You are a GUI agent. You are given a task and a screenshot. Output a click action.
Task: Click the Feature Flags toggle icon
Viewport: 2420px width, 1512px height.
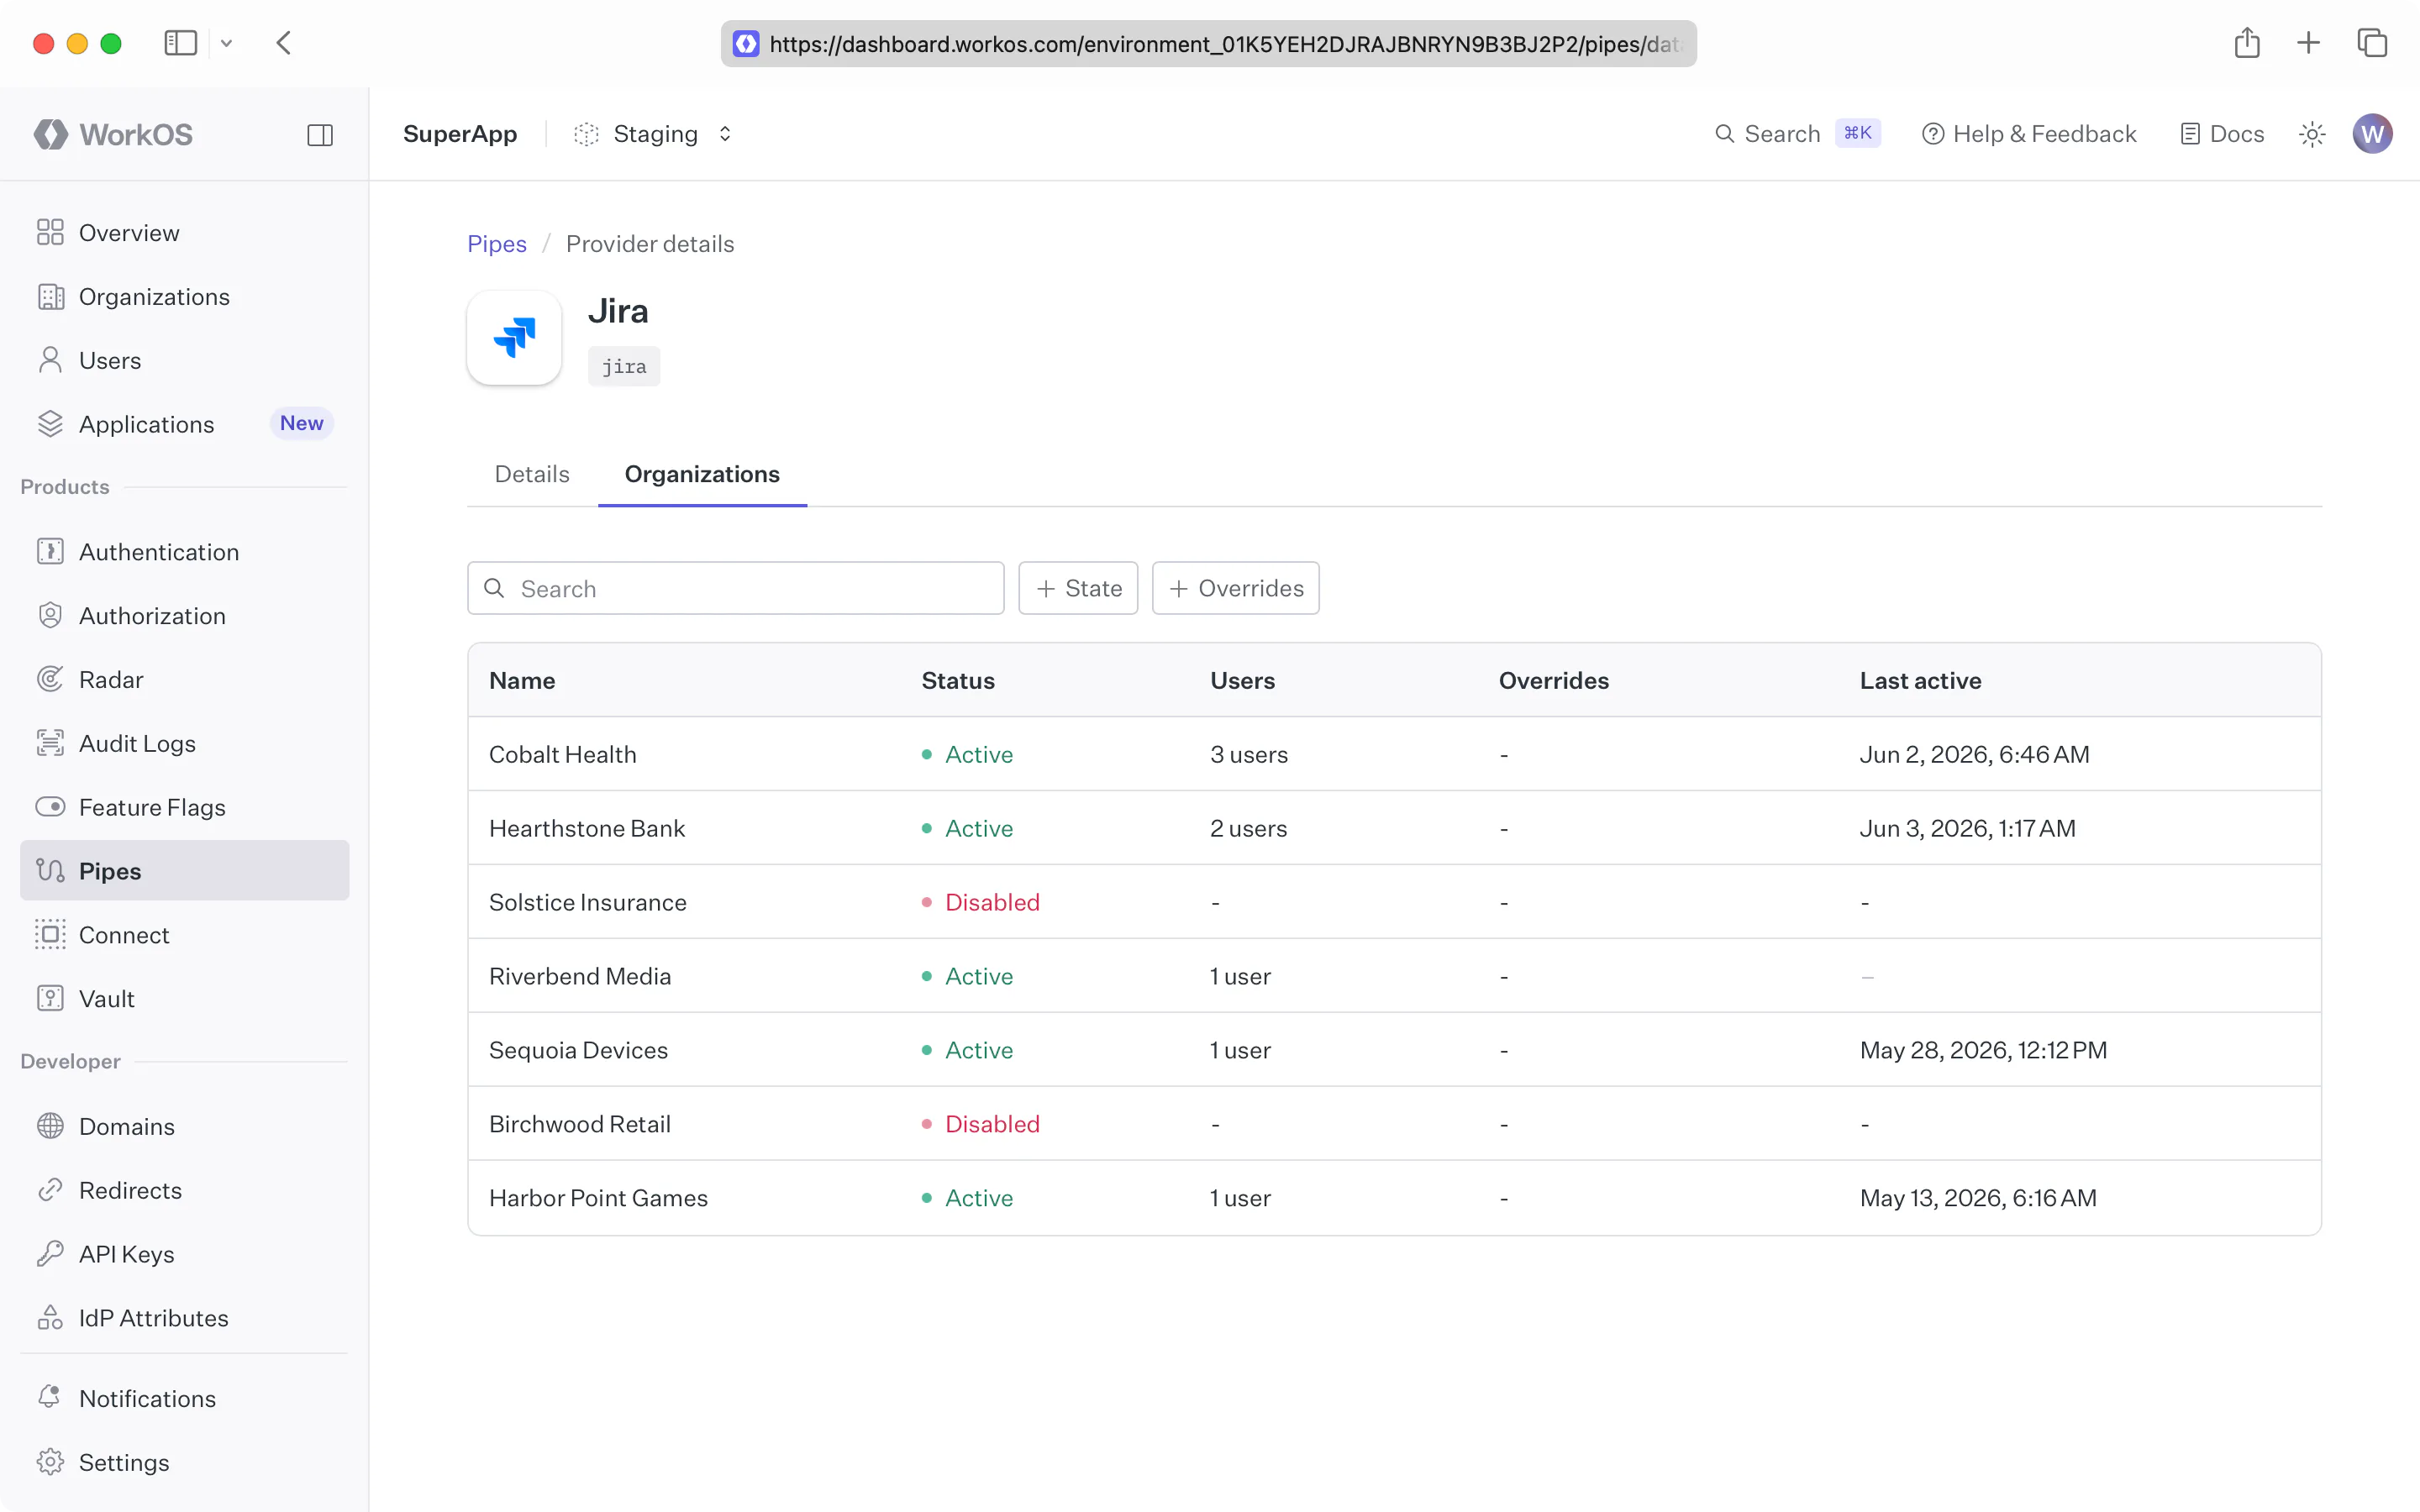coord(50,807)
